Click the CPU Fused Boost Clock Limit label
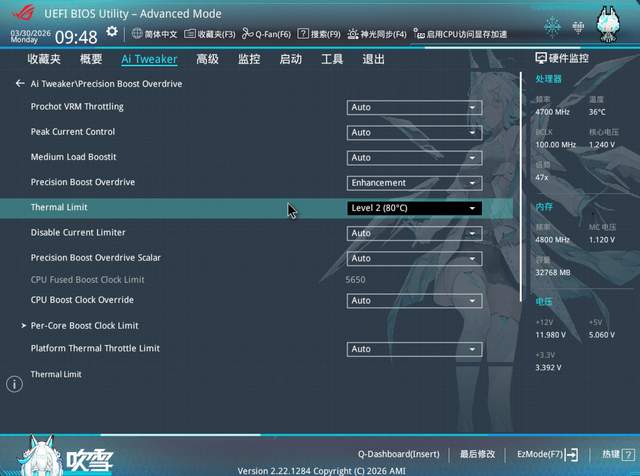This screenshot has height=476, width=640. pyautogui.click(x=87, y=280)
